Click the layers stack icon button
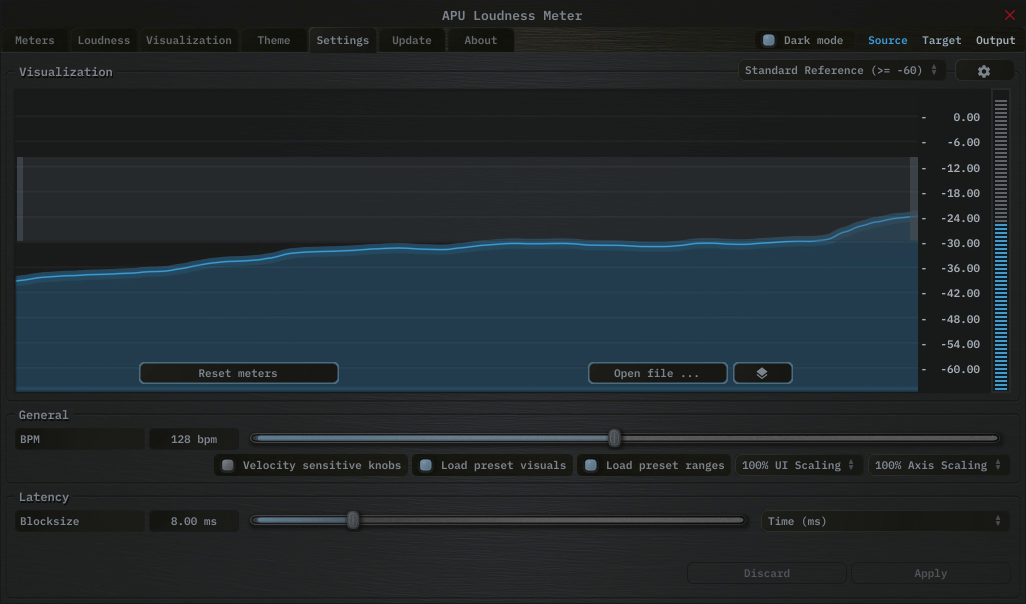 click(762, 373)
